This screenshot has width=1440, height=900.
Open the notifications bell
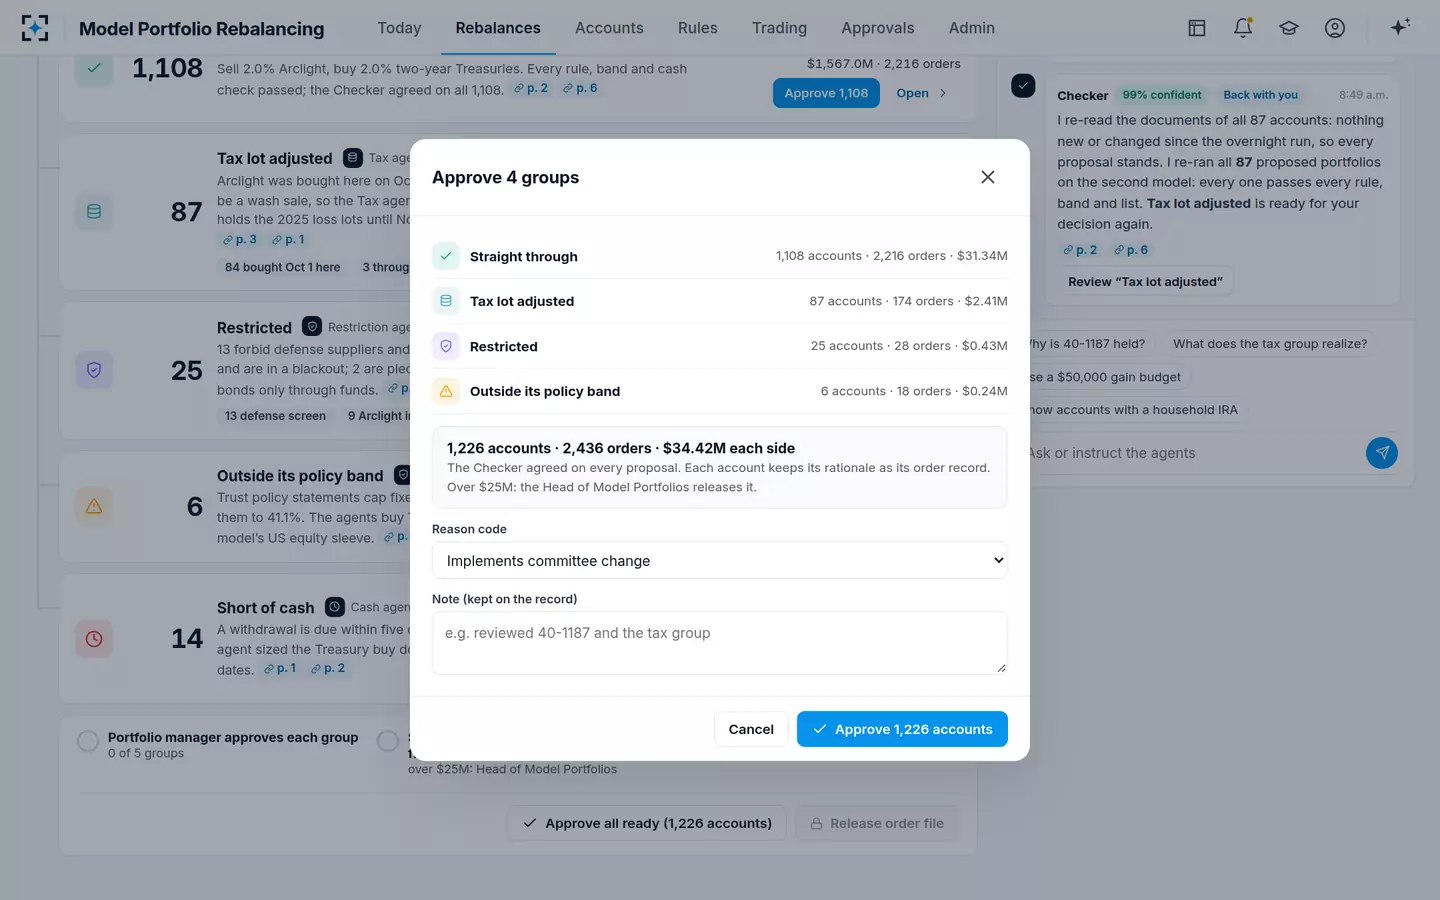[x=1243, y=28]
